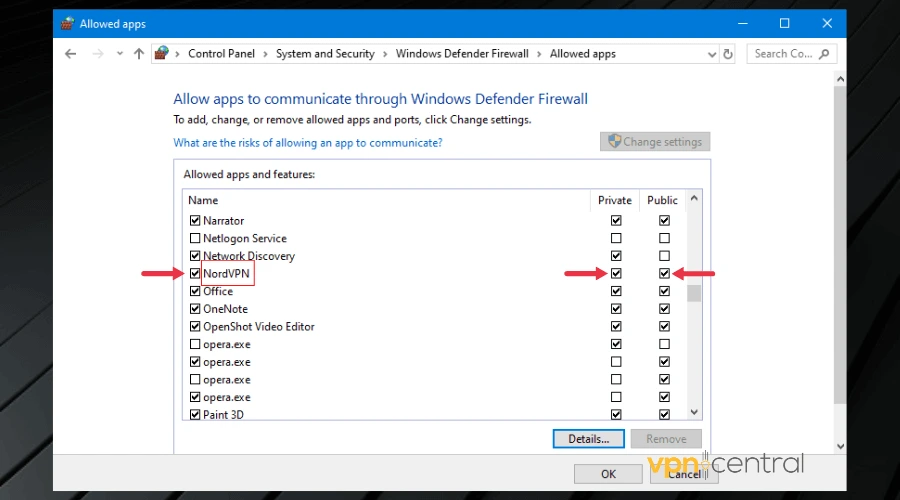The height and width of the screenshot is (500, 900).
Task: Click the Search Control Panel field
Action: pos(783,54)
